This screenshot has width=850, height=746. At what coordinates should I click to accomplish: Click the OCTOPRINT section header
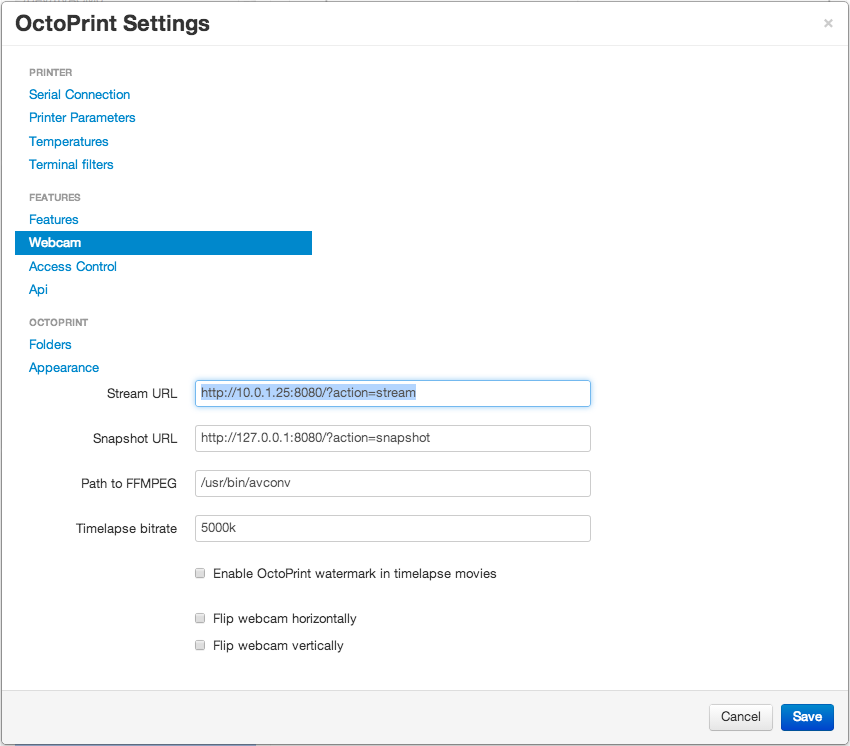point(59,323)
